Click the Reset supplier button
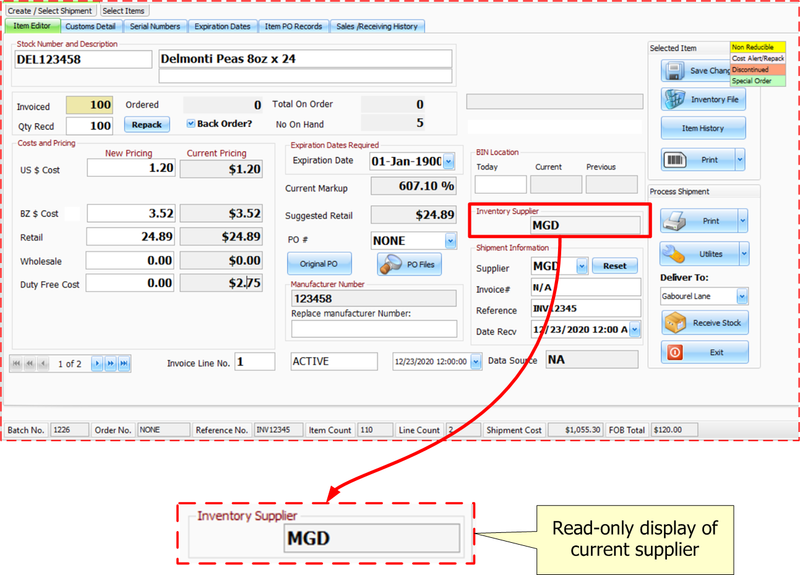800x575 pixels. (x=615, y=266)
